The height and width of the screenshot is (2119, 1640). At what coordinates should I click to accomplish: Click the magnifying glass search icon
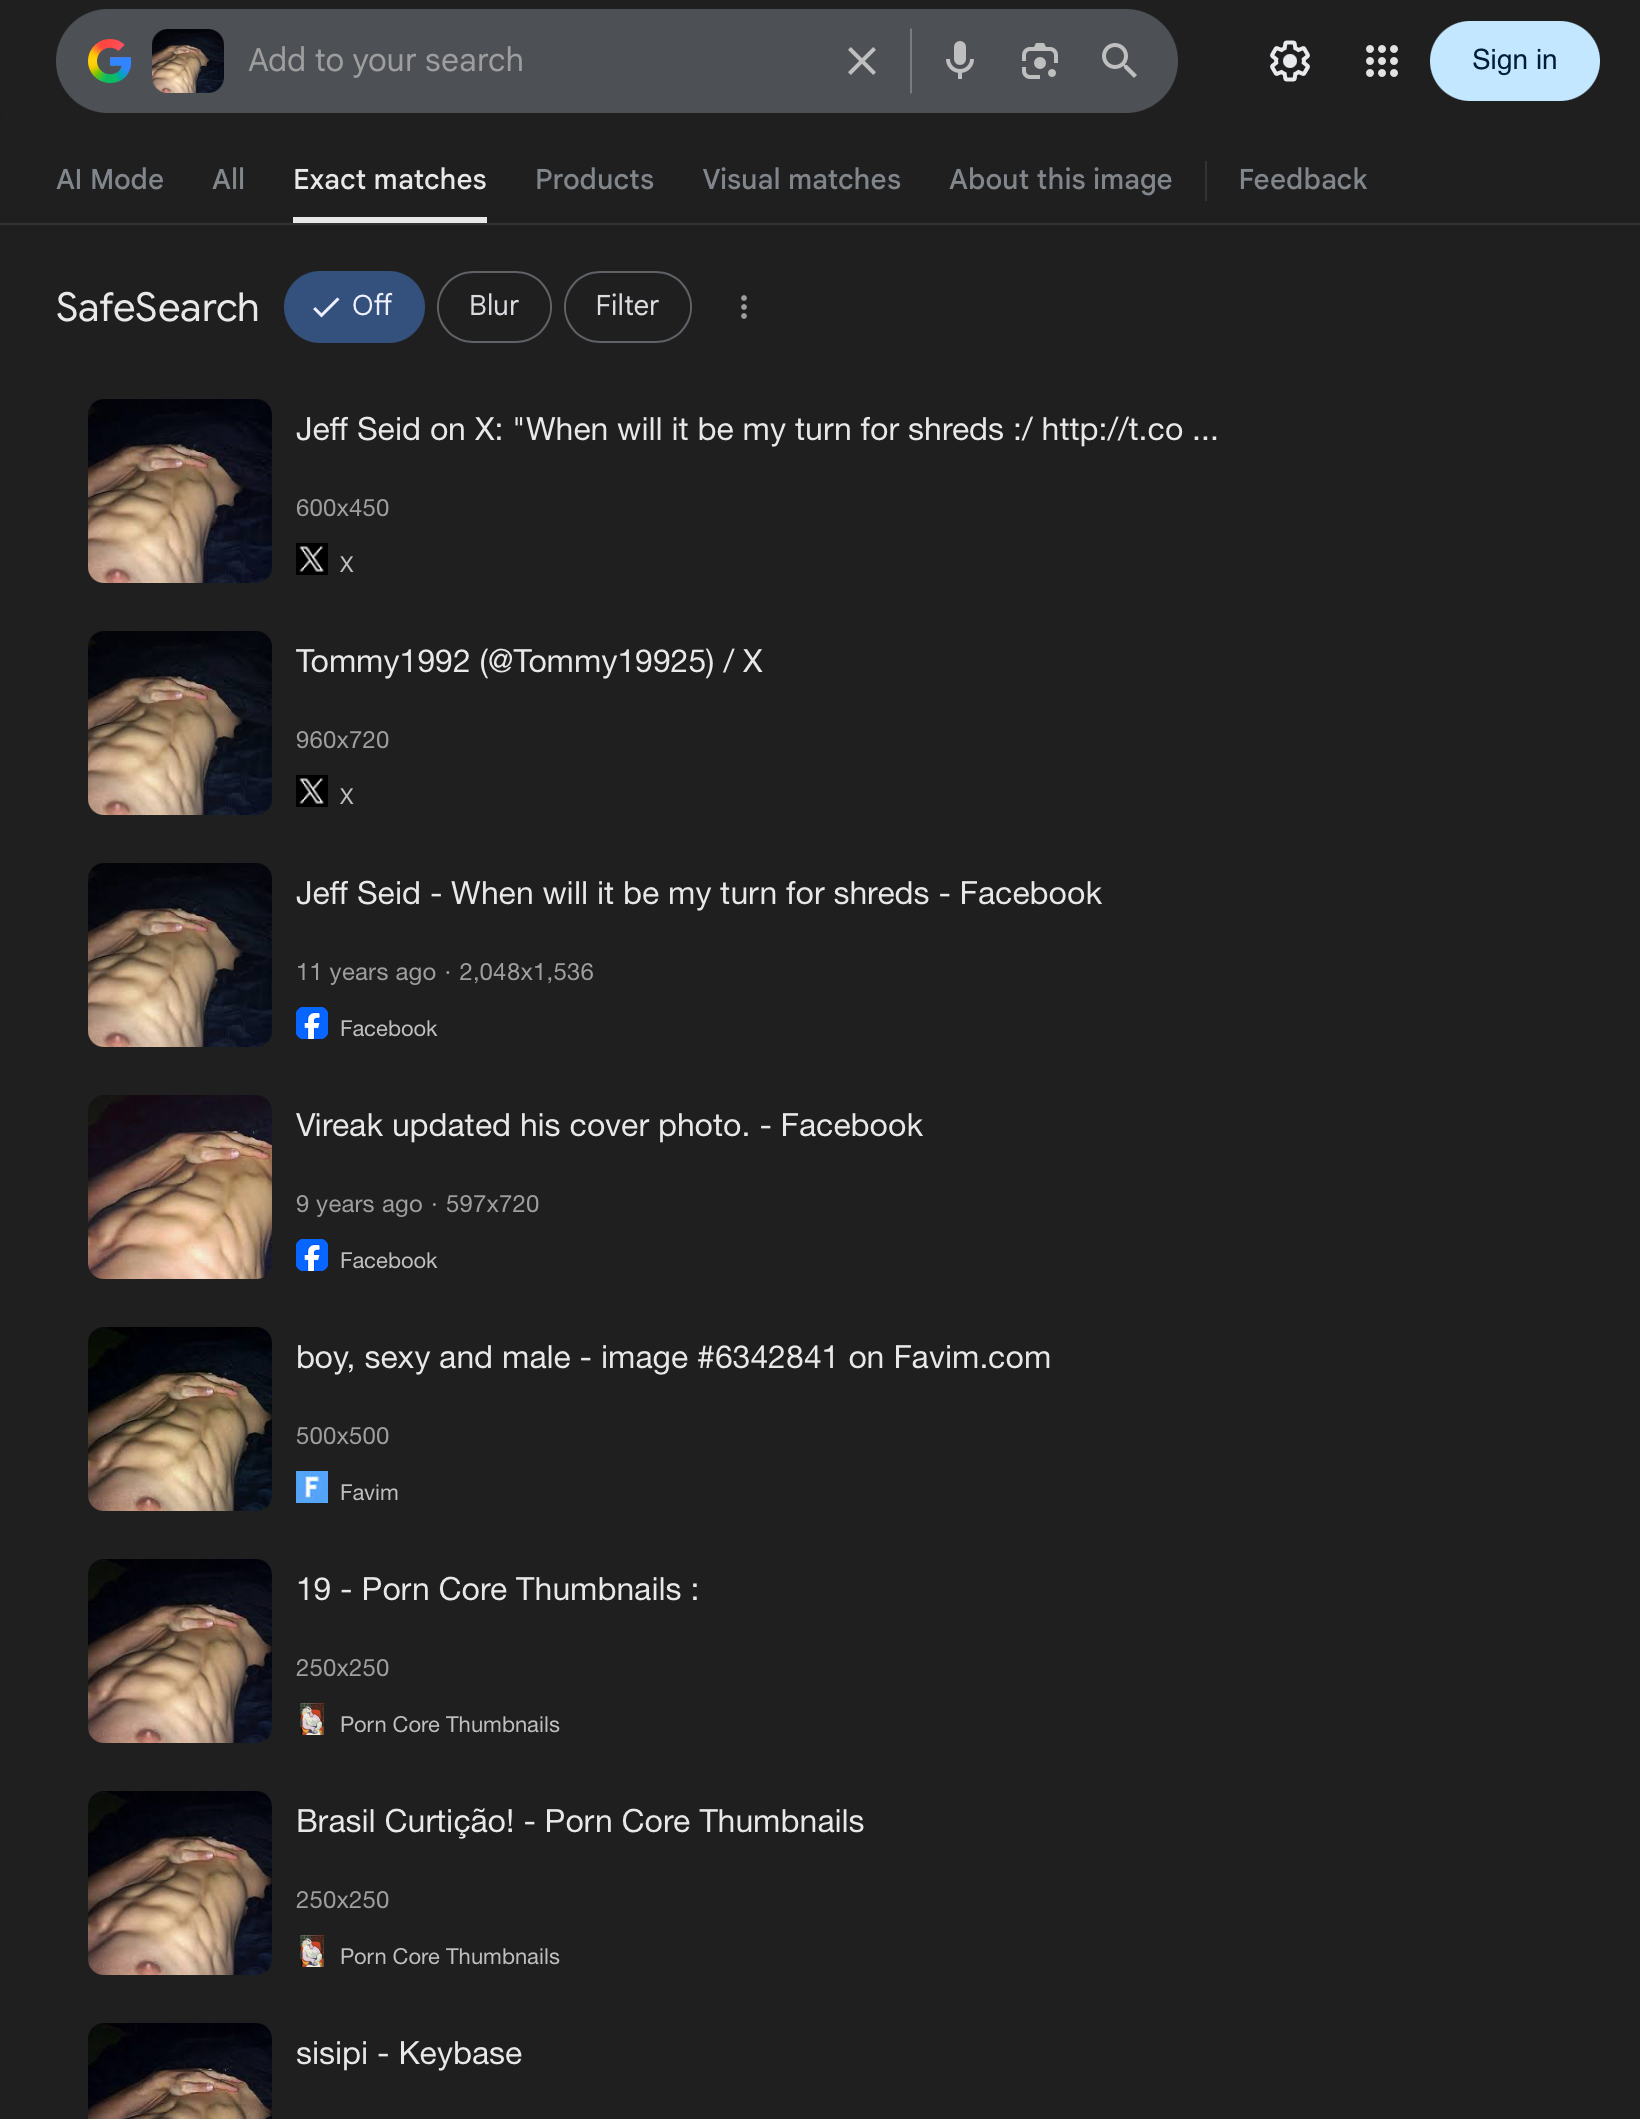(x=1119, y=61)
